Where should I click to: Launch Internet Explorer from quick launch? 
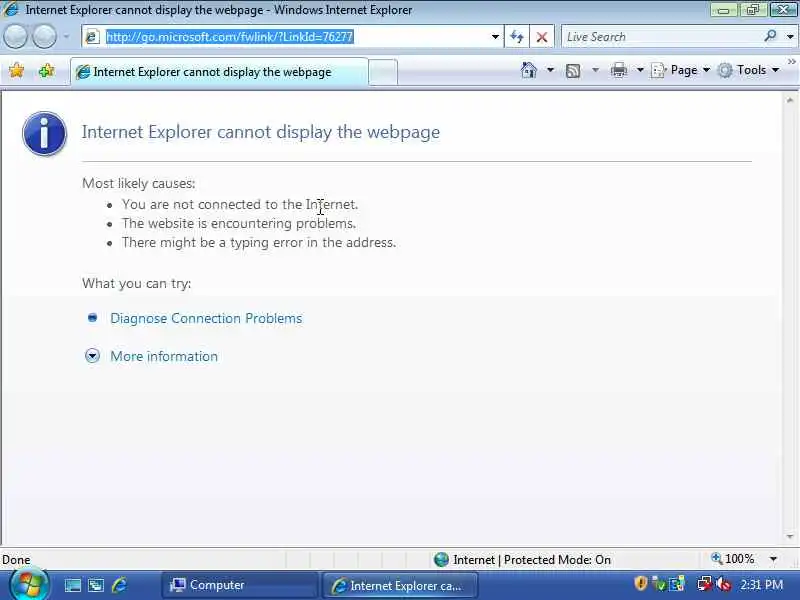pyautogui.click(x=119, y=585)
